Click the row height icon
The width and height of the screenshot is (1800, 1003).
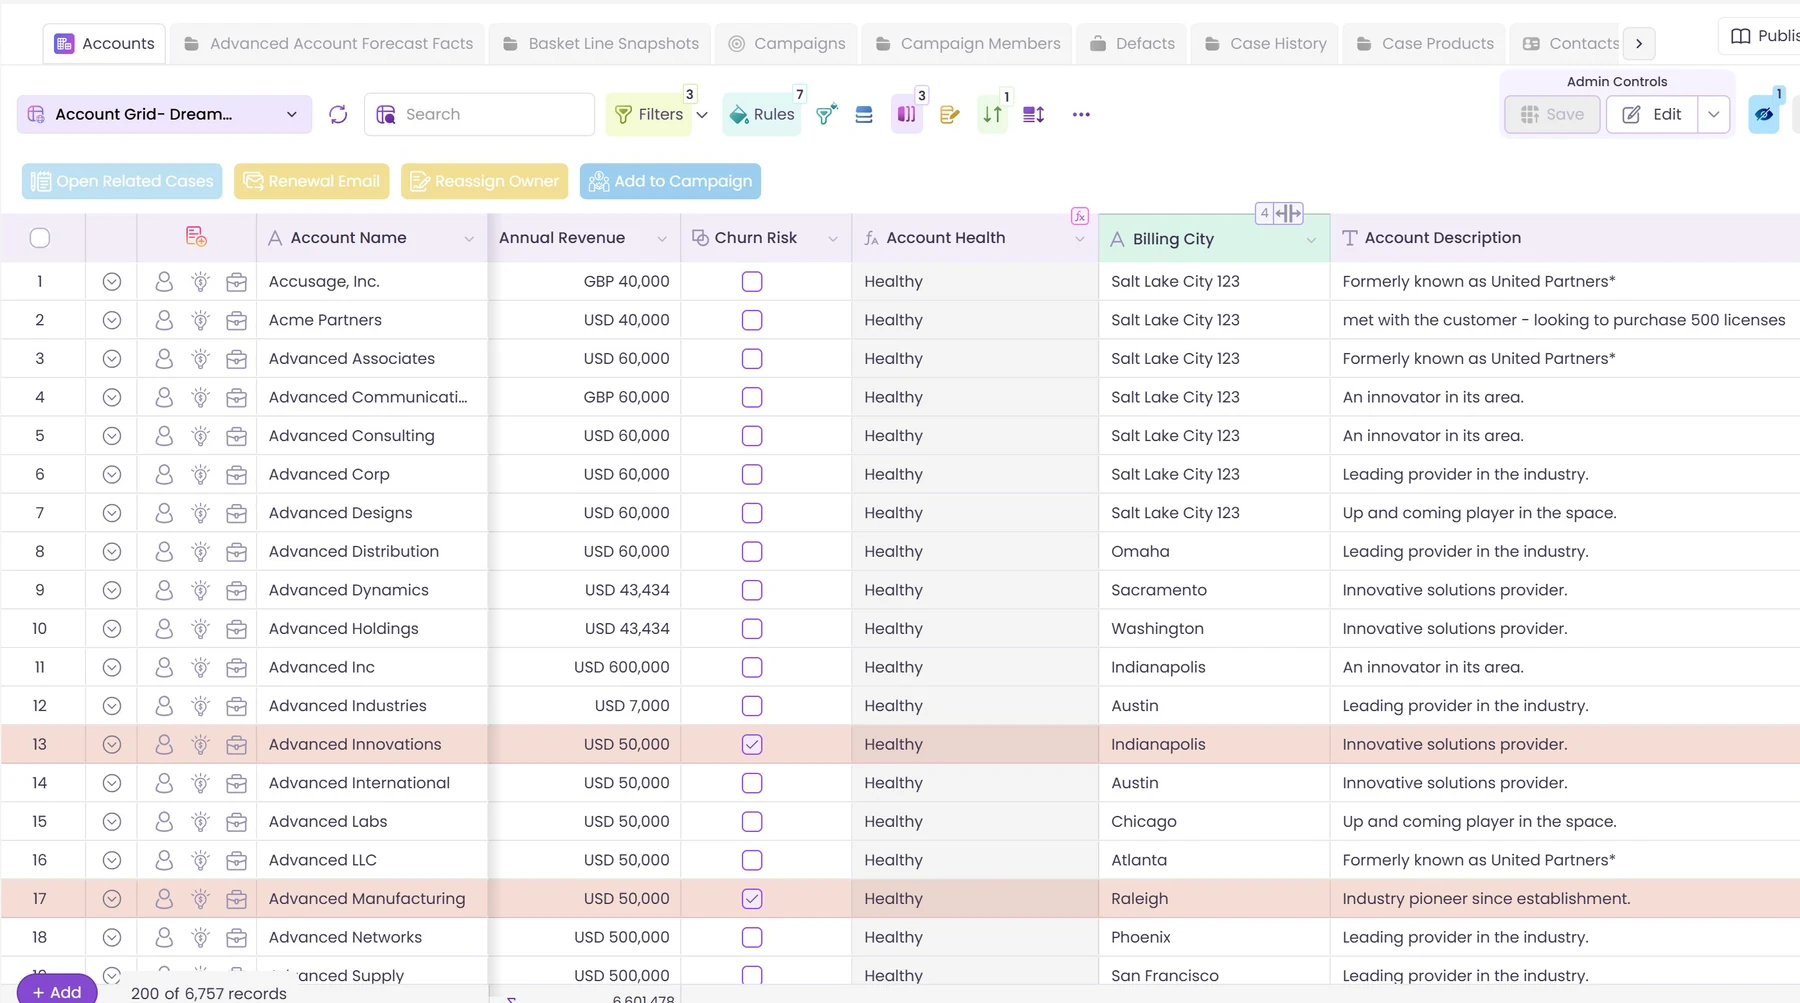(1034, 114)
